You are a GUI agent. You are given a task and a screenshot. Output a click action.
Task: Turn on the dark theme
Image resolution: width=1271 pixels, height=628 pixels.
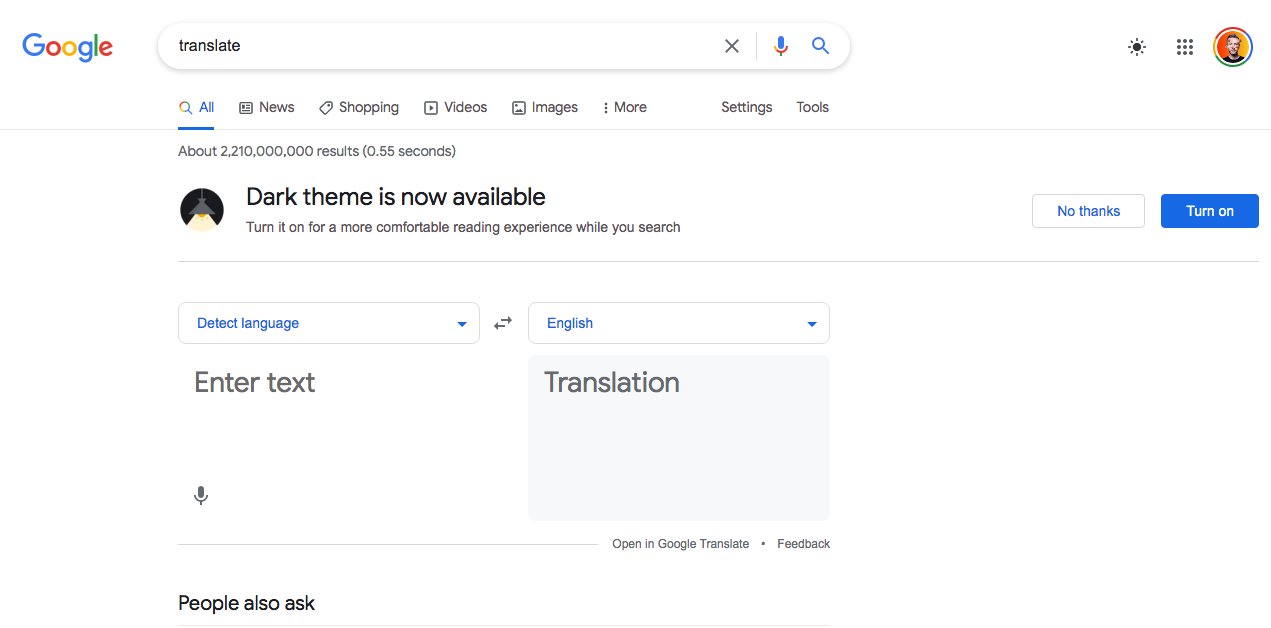[1209, 211]
